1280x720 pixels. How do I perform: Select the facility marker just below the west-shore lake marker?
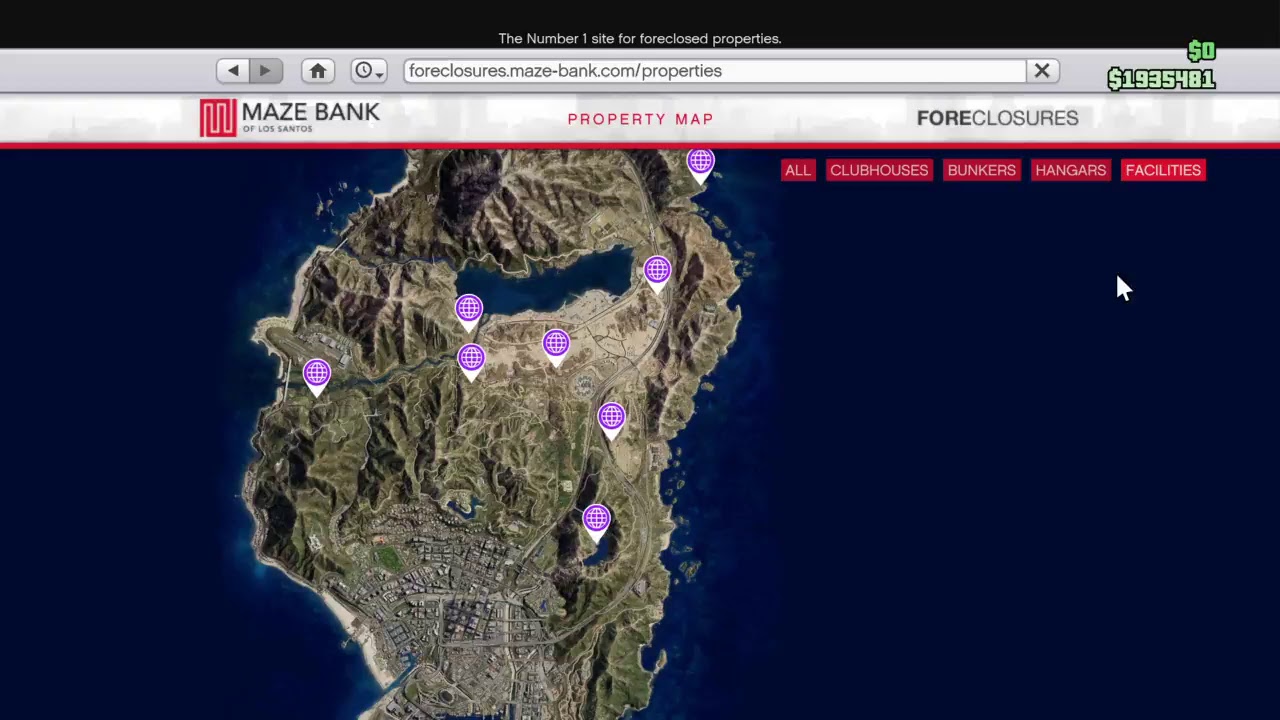pyautogui.click(x=471, y=362)
